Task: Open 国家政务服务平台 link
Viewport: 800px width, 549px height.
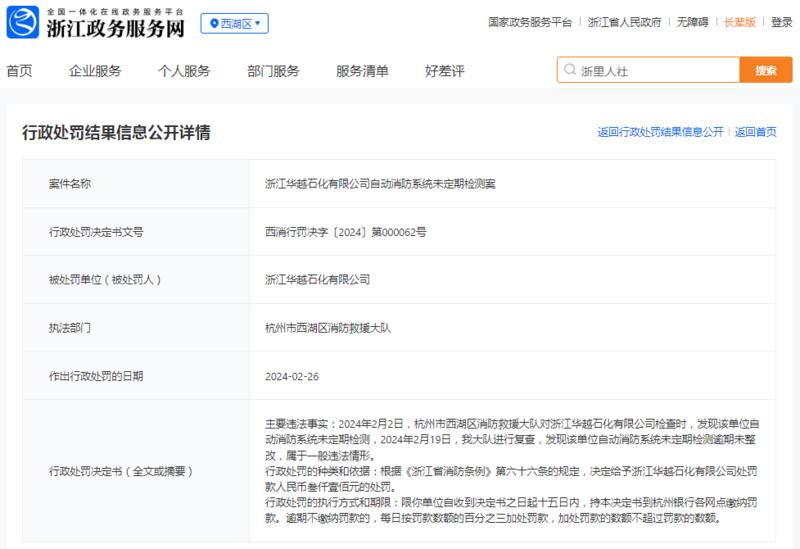Action: click(x=530, y=22)
